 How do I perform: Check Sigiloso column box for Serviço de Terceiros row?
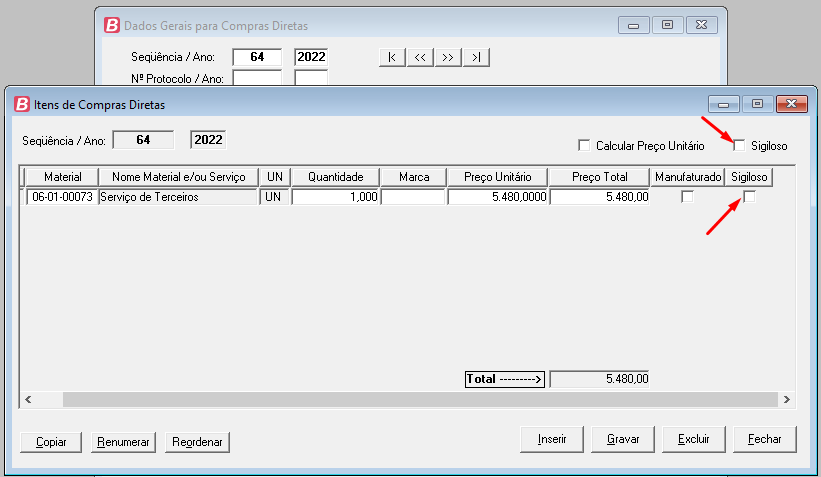(749, 197)
